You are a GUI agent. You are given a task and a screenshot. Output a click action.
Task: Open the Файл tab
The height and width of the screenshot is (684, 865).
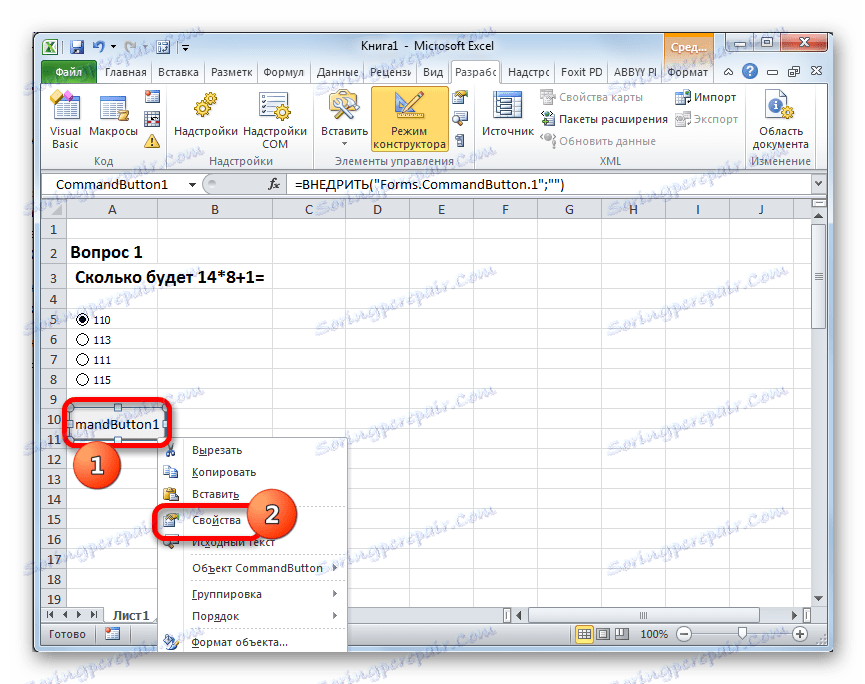pos(68,72)
